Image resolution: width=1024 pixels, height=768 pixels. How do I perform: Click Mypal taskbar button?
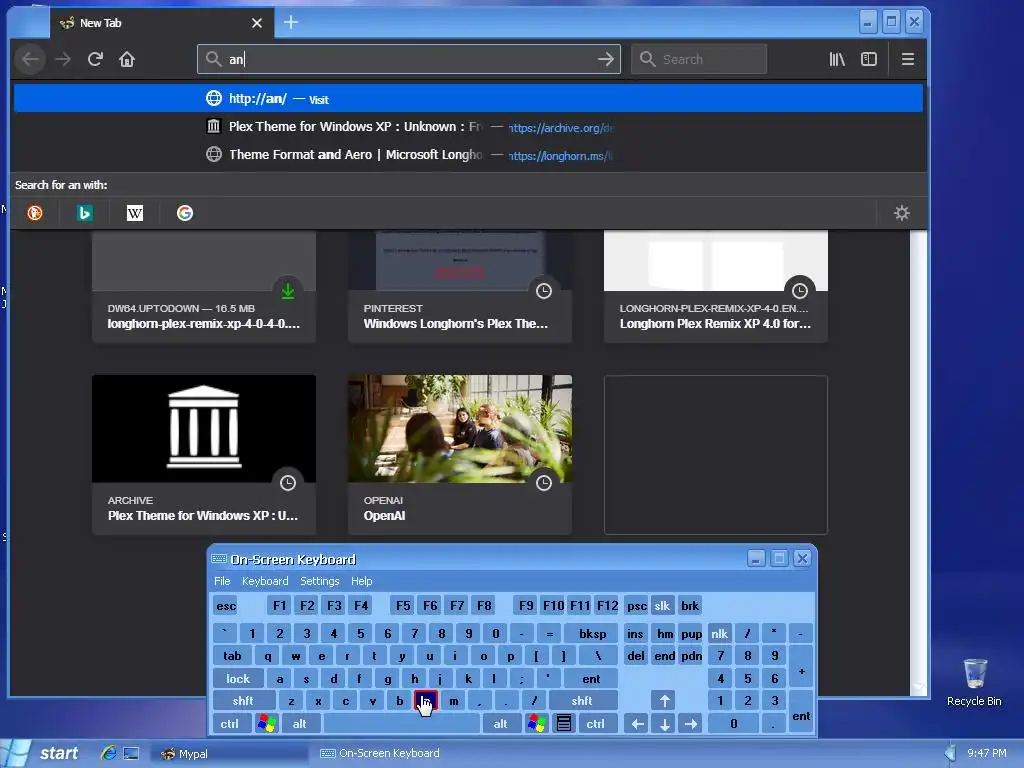pos(230,754)
